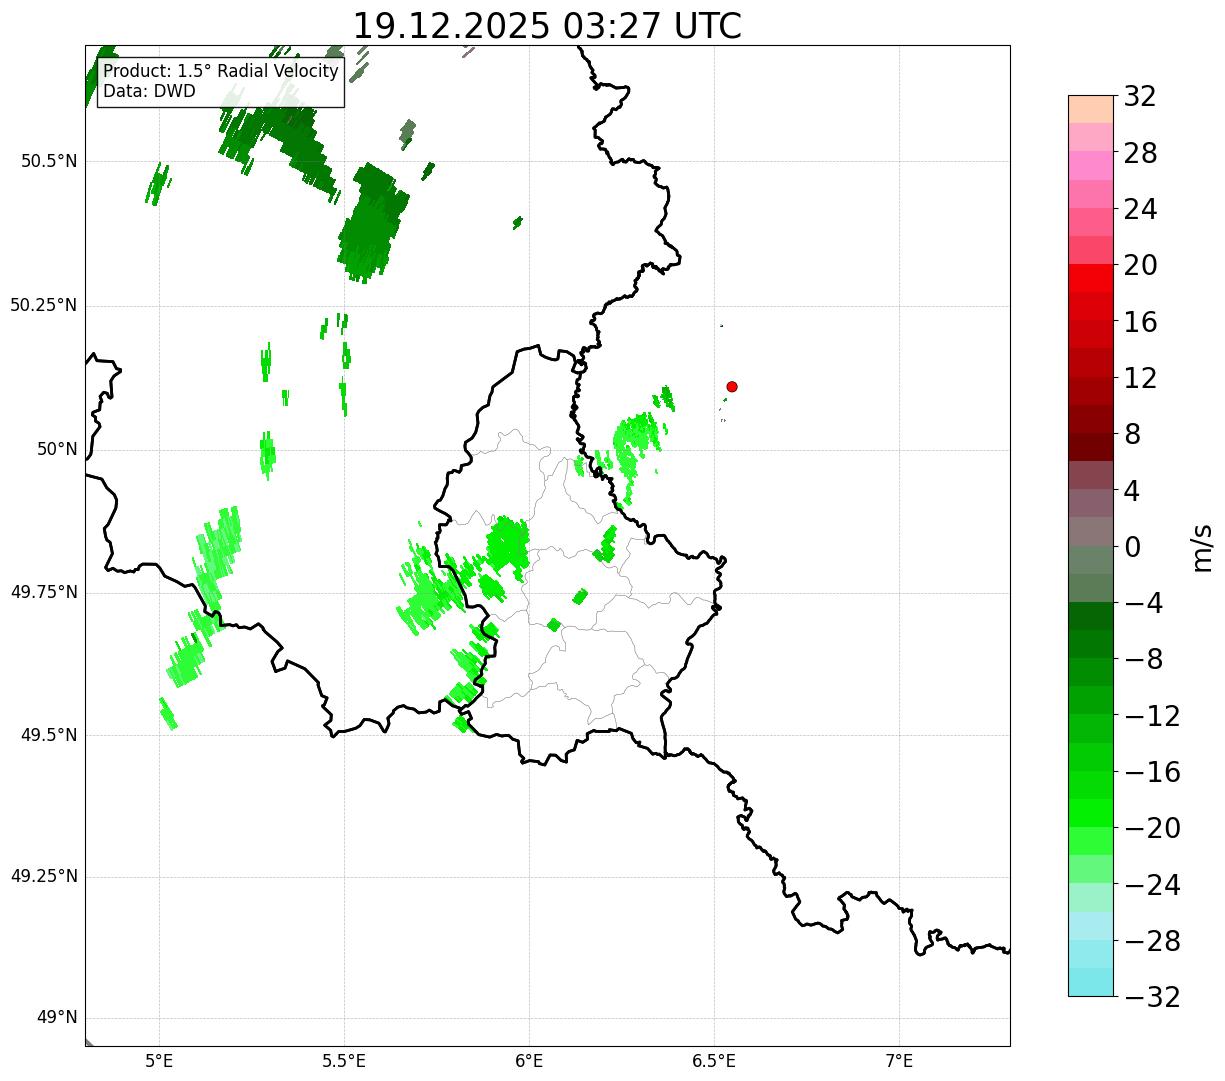Click the colorbar tick label 24

pyautogui.click(x=1140, y=210)
